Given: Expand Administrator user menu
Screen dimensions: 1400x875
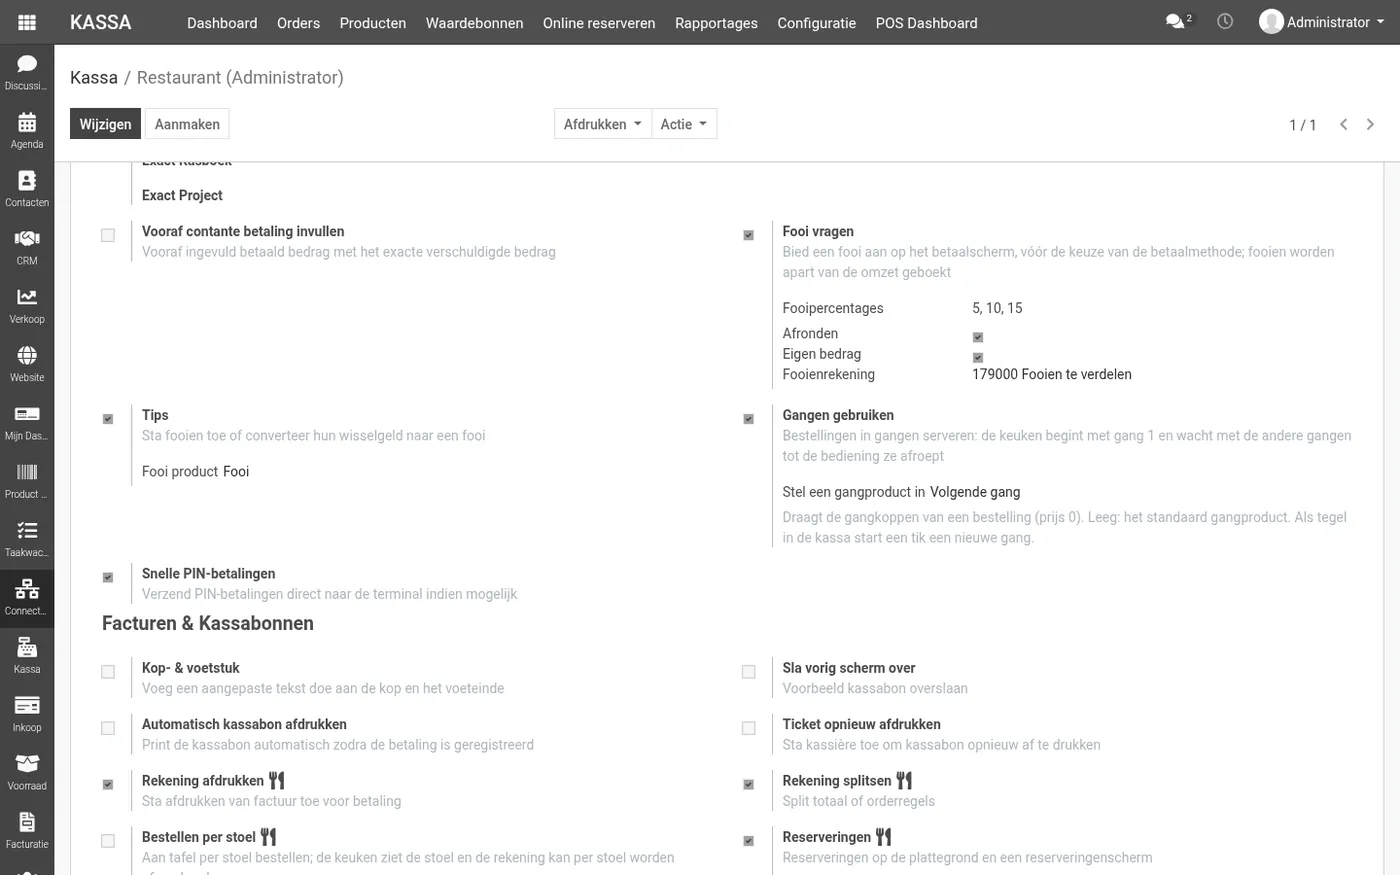Looking at the screenshot, I should coord(1322,22).
